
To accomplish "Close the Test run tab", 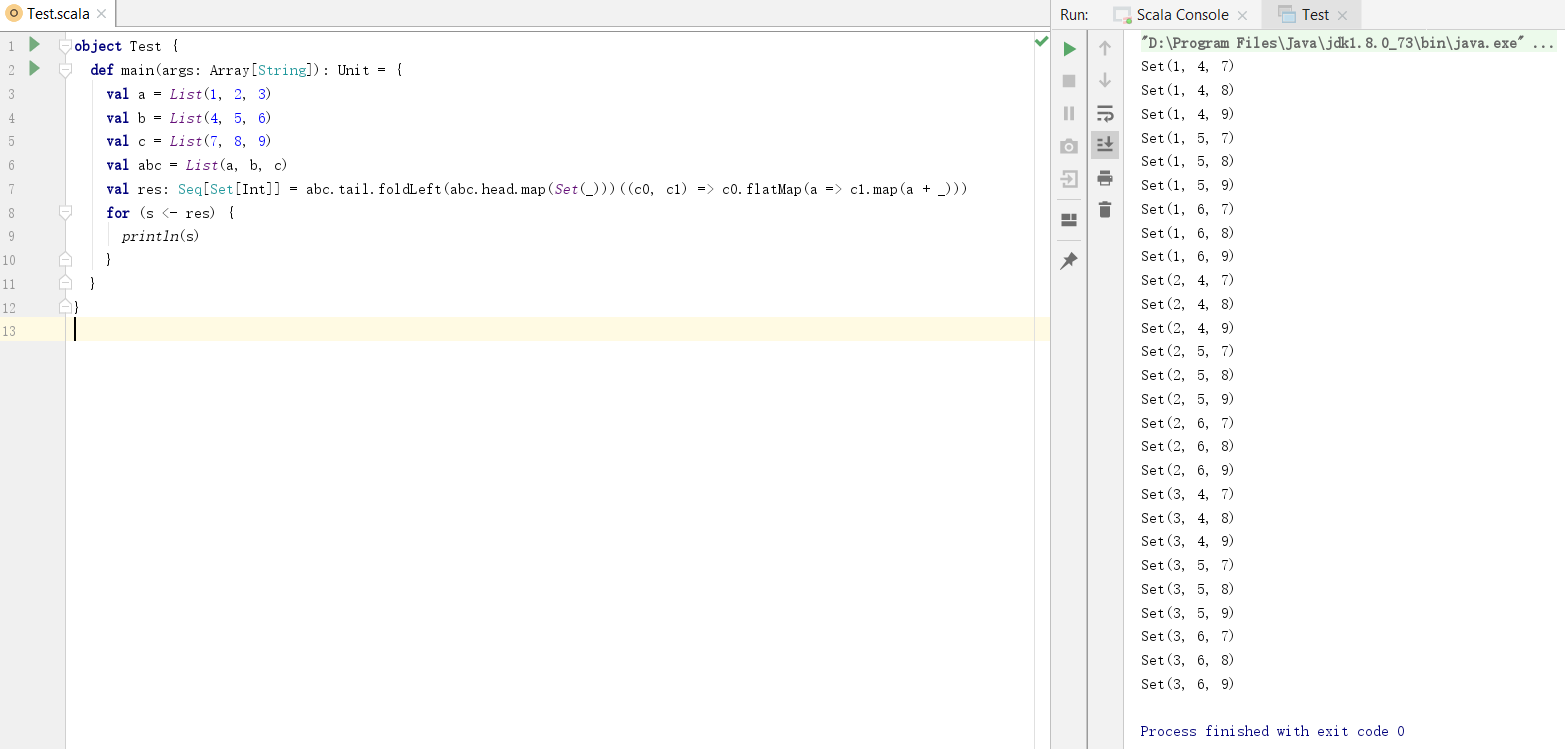I will click(x=1342, y=15).
